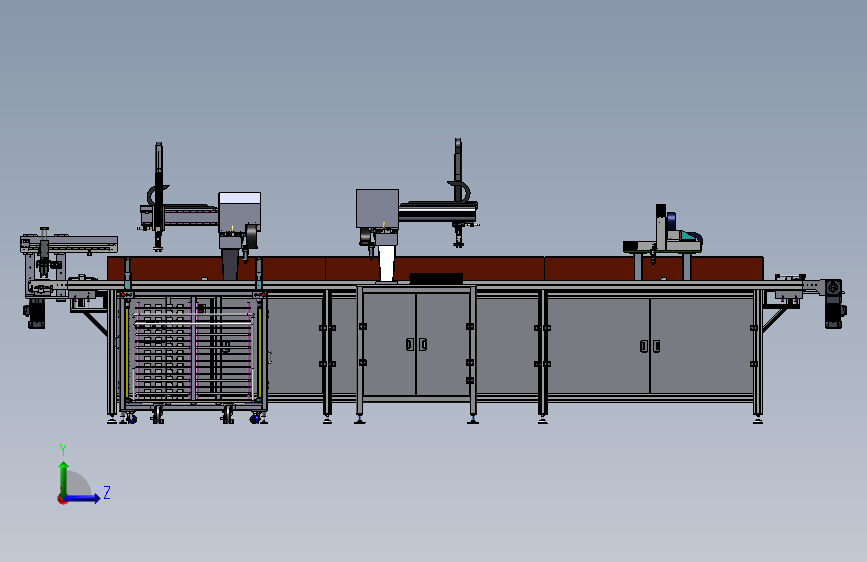This screenshot has width=867, height=562.
Task: Select the desktop dispensing robot on the right
Action: [663, 236]
